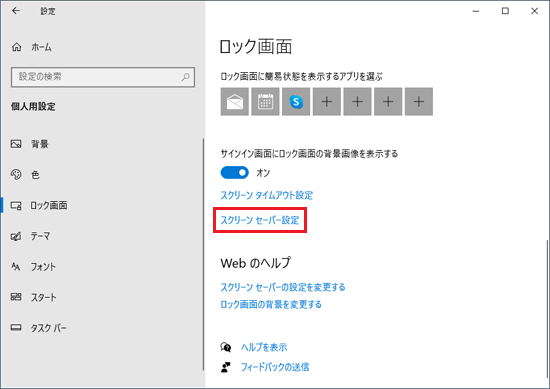Open the フォント settings page
Screen dimensions: 550x389
pyautogui.click(x=43, y=267)
